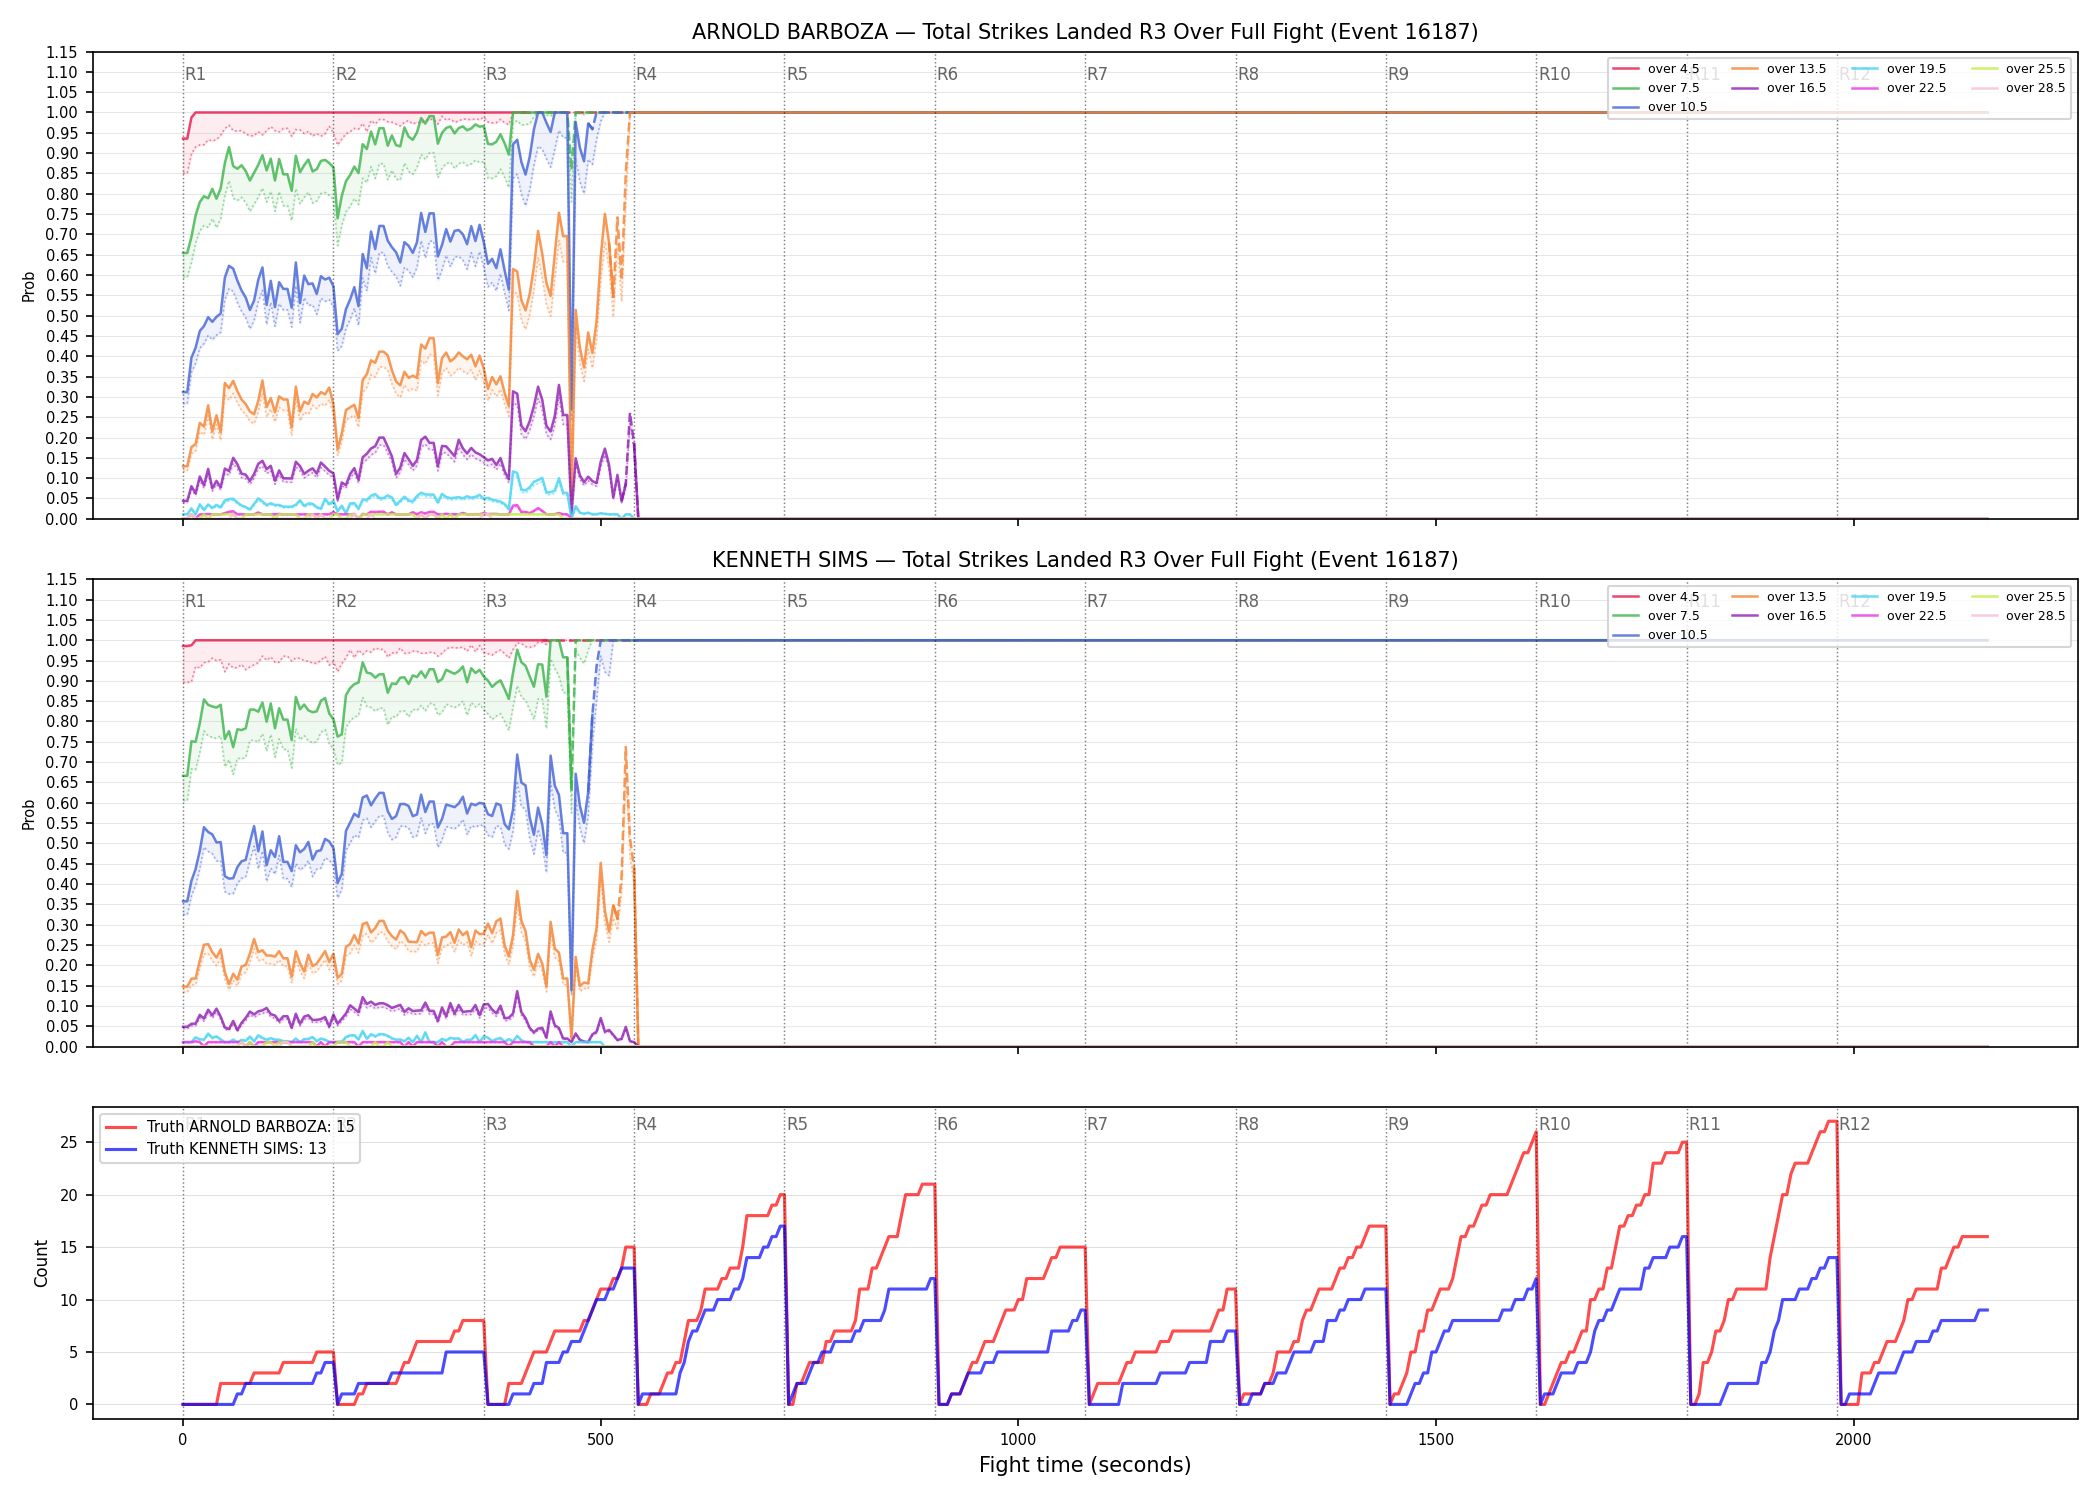Click red 'over 4.5' swatch in Sims legend

[x=1626, y=597]
